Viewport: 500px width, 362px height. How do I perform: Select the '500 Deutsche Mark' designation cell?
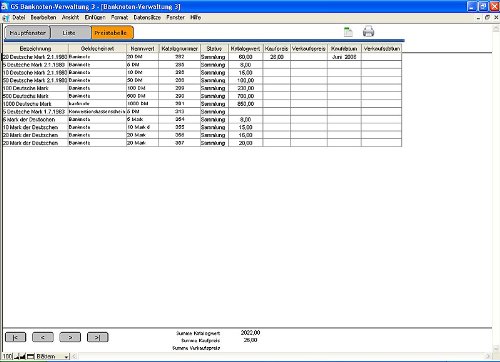(x=35, y=96)
